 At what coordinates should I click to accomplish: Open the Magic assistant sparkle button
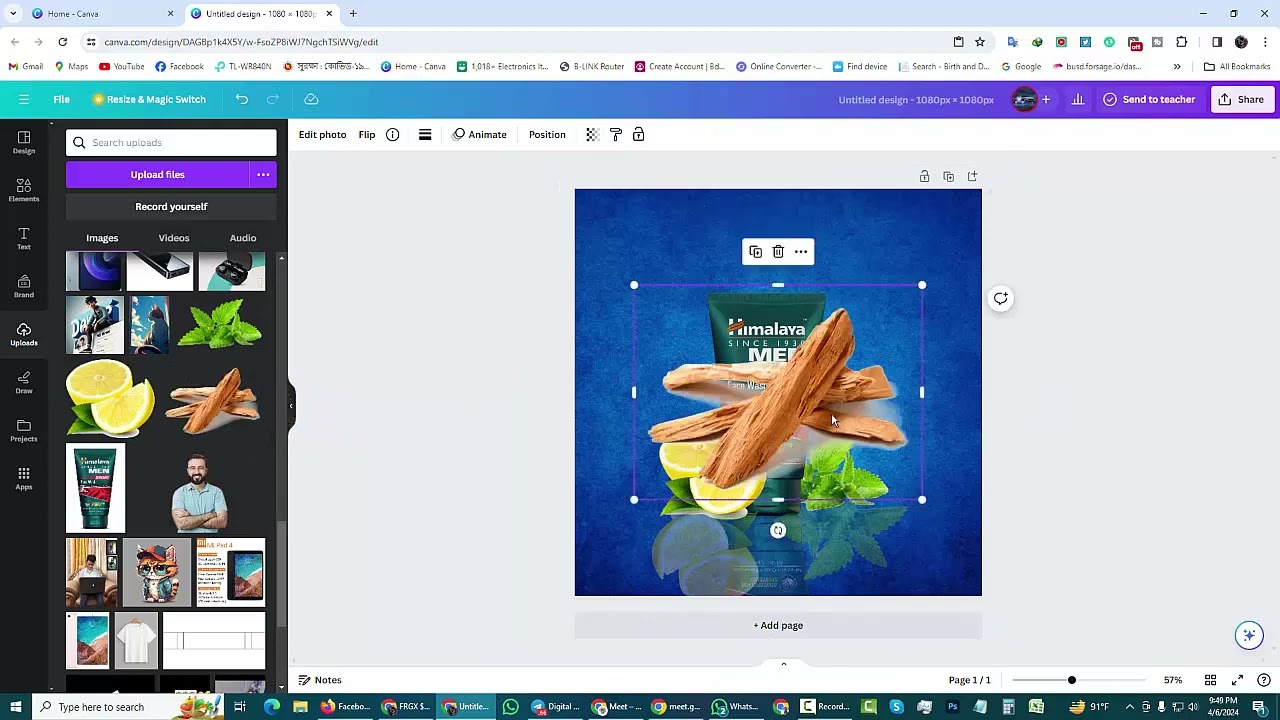[x=1249, y=635]
